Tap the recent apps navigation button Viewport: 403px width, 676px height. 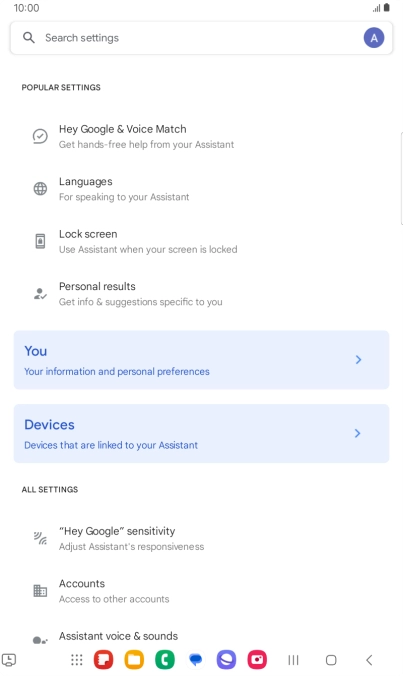coord(294,660)
